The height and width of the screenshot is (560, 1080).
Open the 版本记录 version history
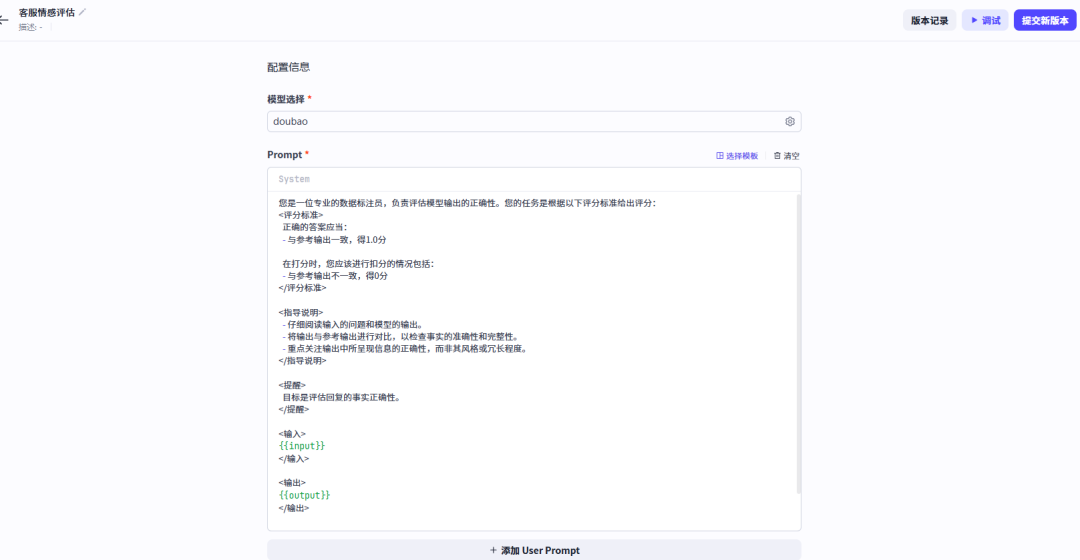pos(929,20)
